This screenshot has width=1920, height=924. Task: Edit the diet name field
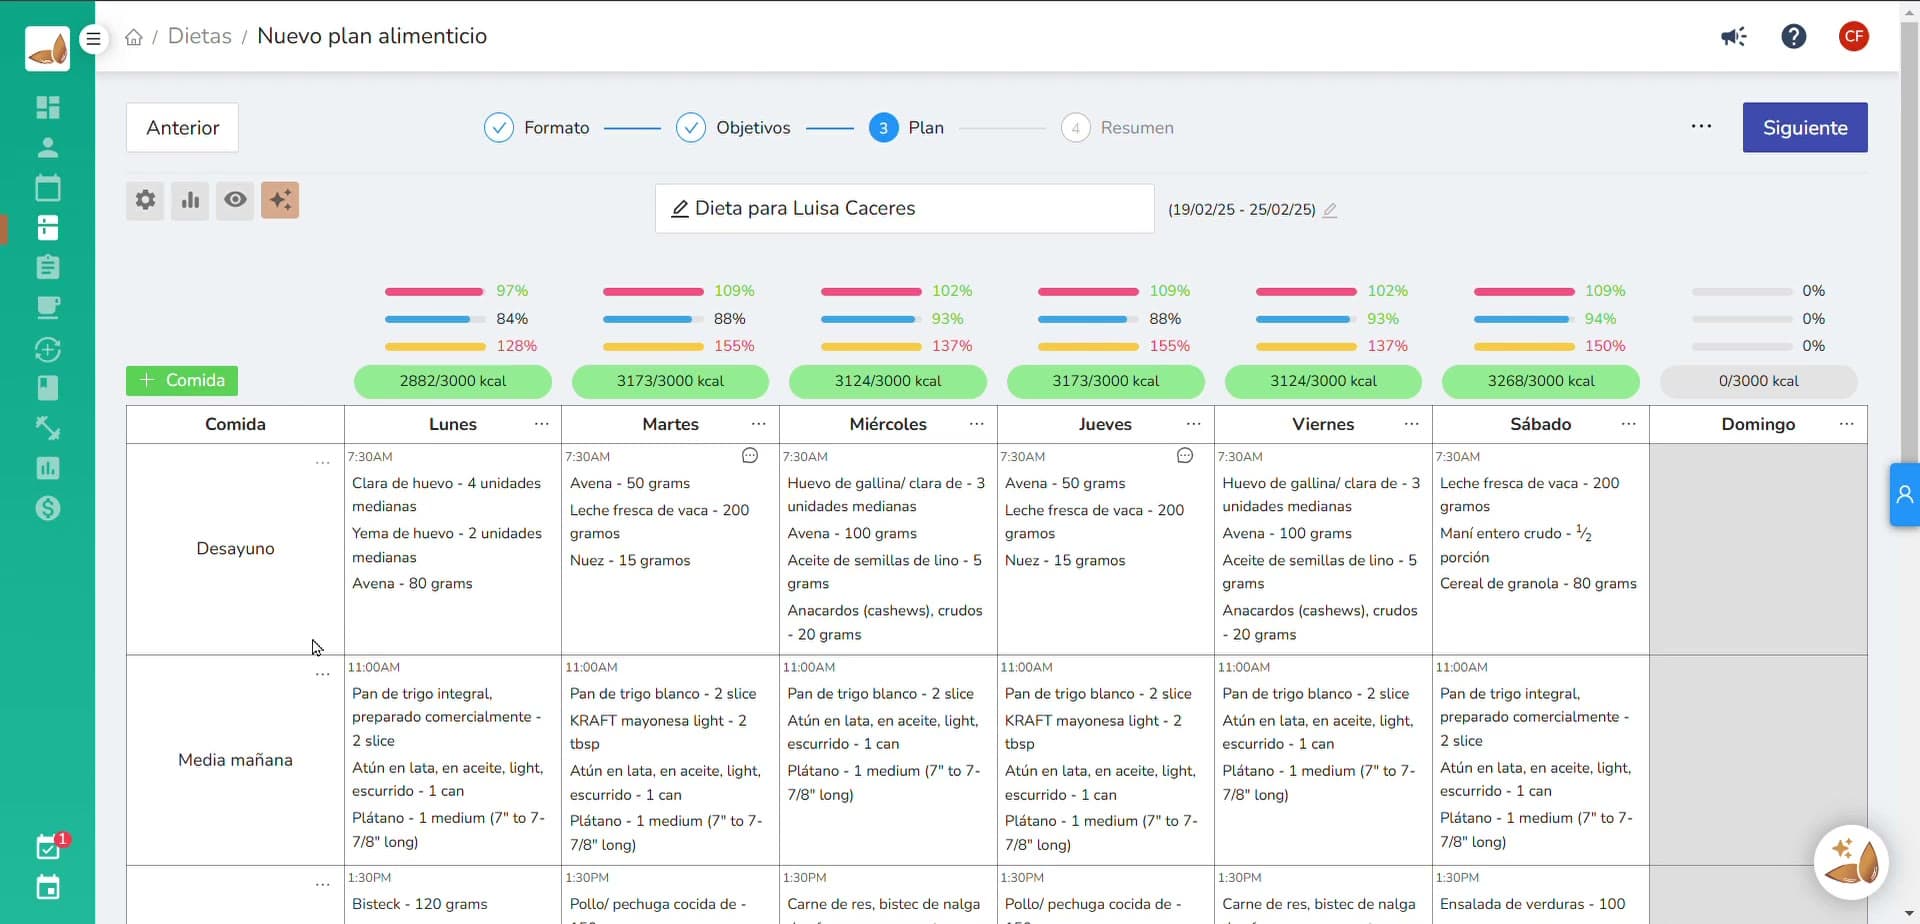(x=904, y=209)
